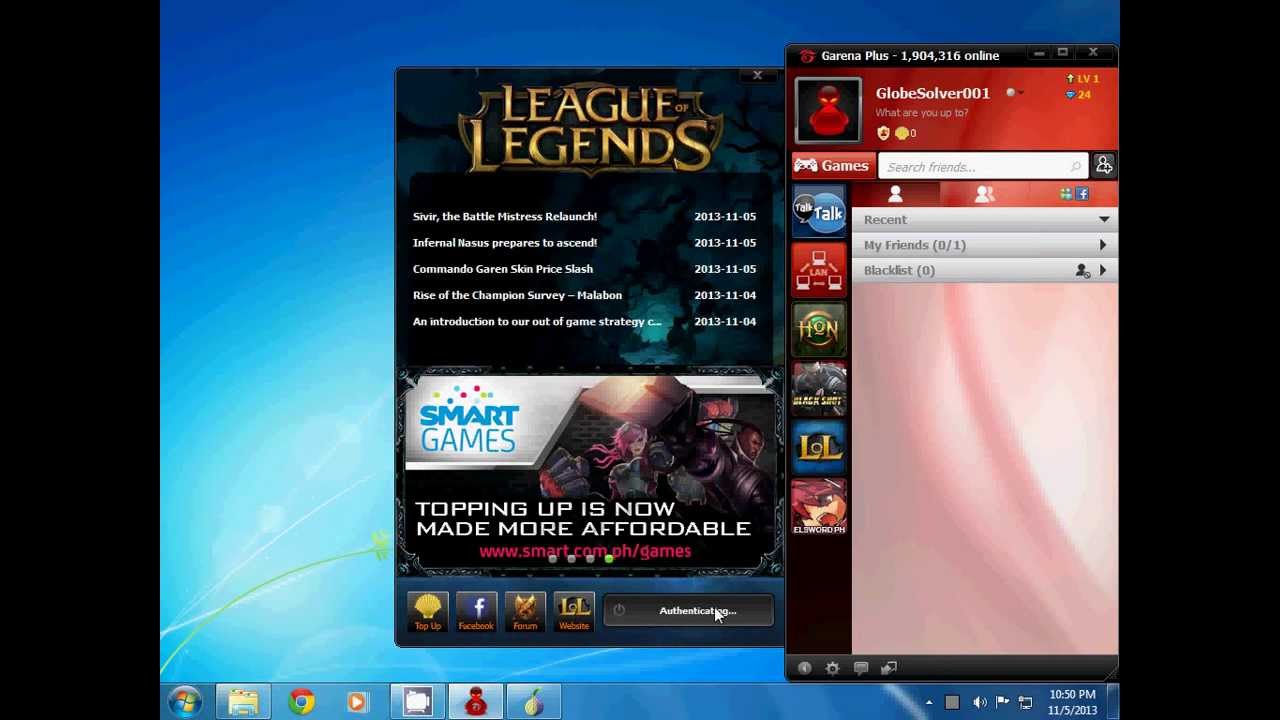Screen dimensions: 1280x720
Task: Click the screen recorder camera taskbar icon
Action: [417, 702]
